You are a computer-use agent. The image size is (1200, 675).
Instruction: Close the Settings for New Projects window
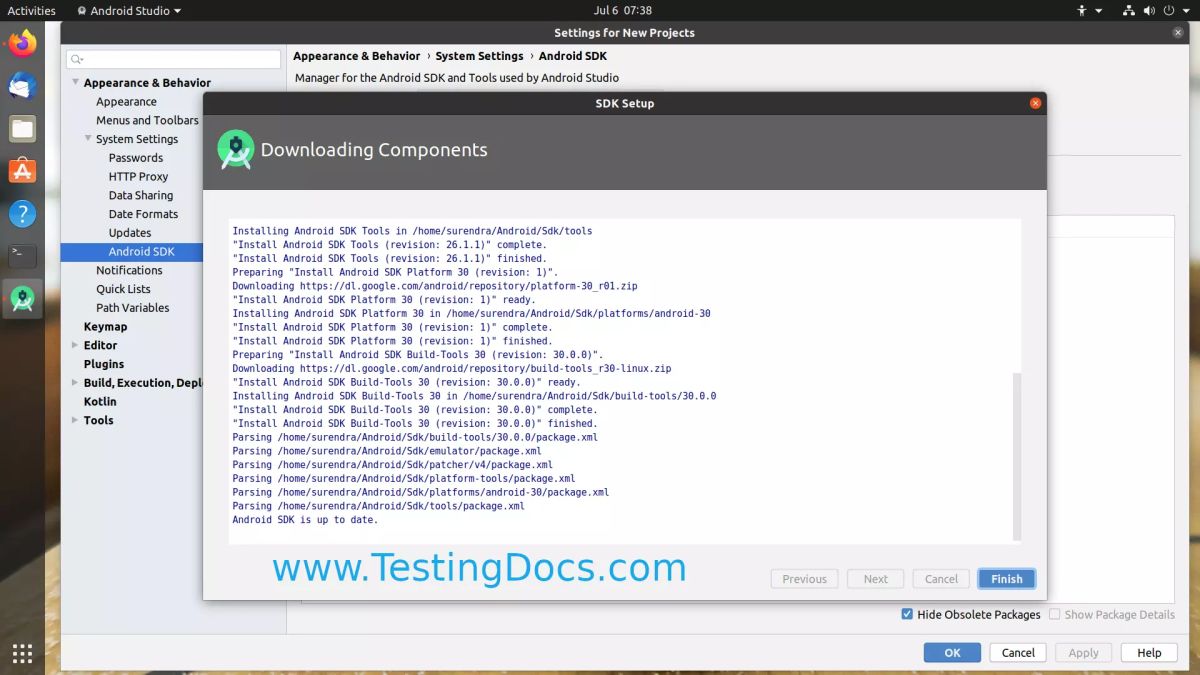(x=1178, y=33)
